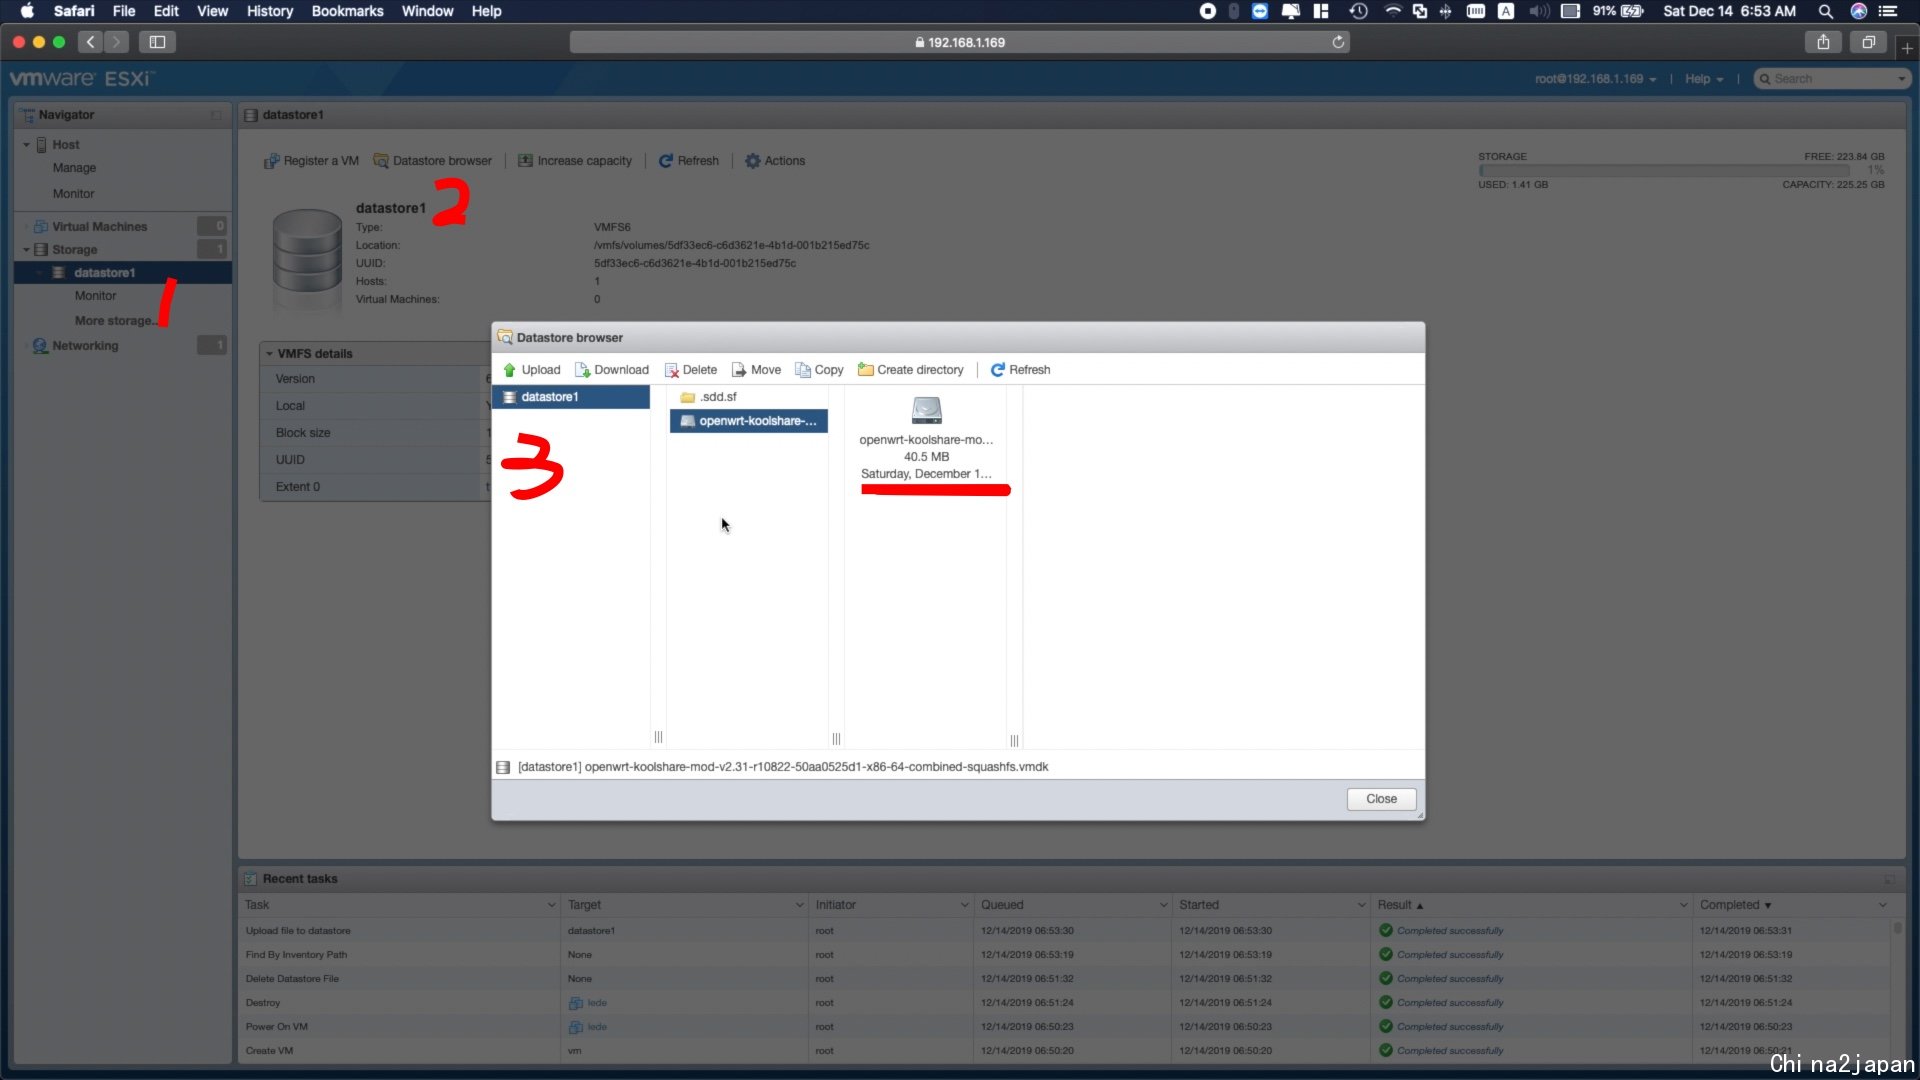Open Datastore browser from the datastore1 page toolbar
This screenshot has height=1080, width=1920.
[x=433, y=161]
